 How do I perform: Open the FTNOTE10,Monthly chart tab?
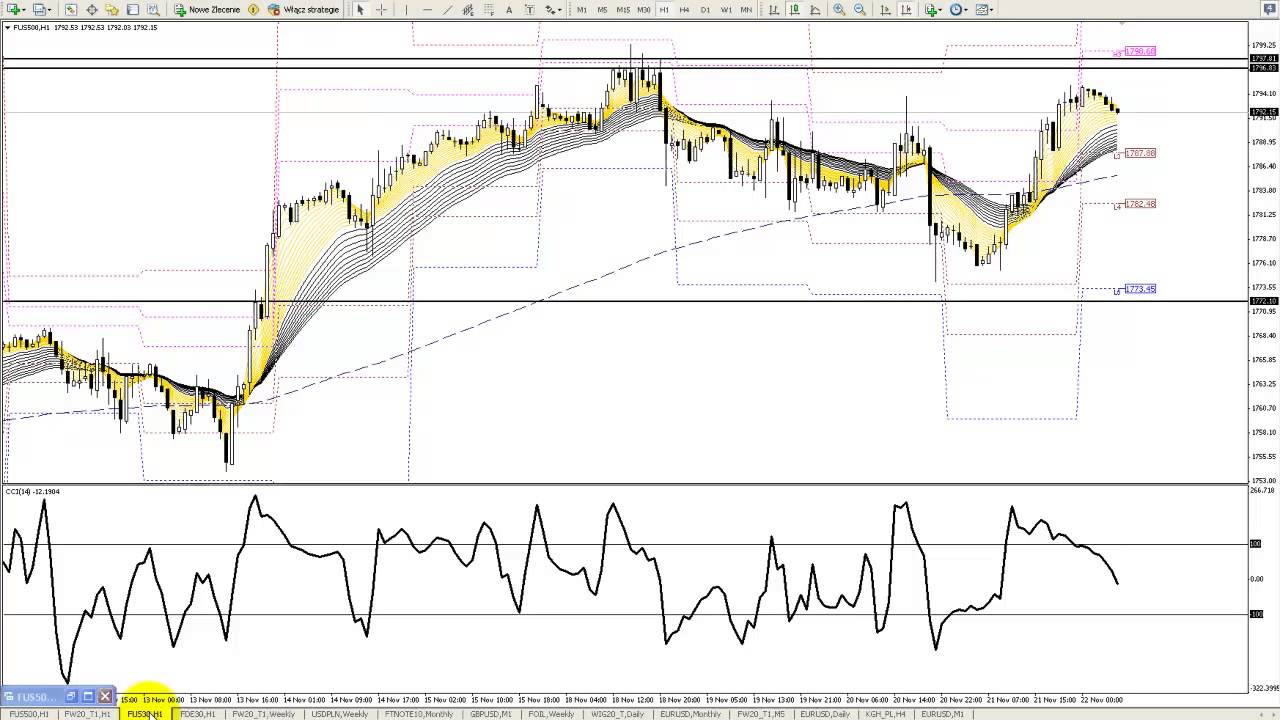coord(419,714)
